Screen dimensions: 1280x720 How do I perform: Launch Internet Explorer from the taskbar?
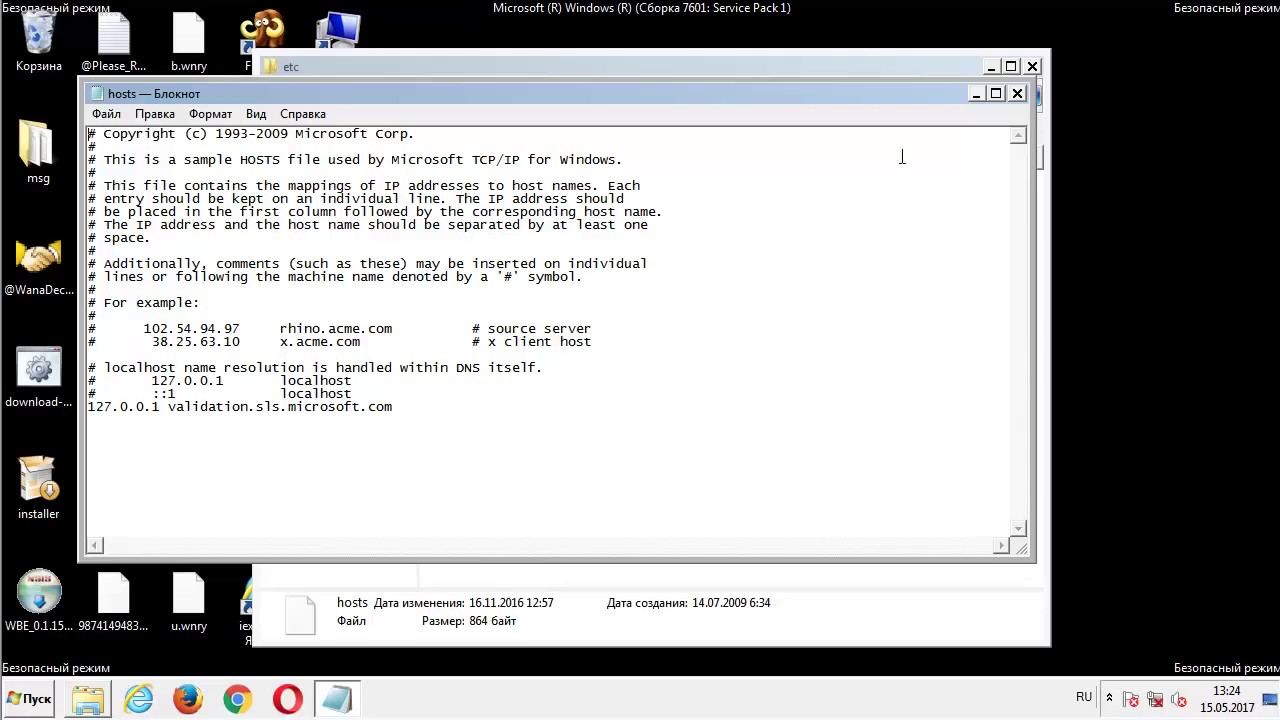tap(138, 699)
